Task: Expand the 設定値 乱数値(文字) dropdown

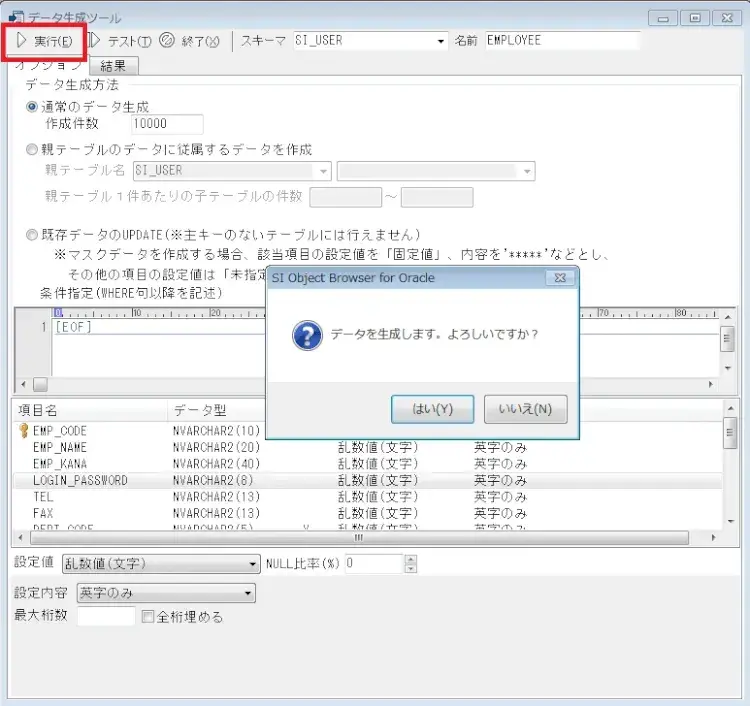Action: point(252,564)
